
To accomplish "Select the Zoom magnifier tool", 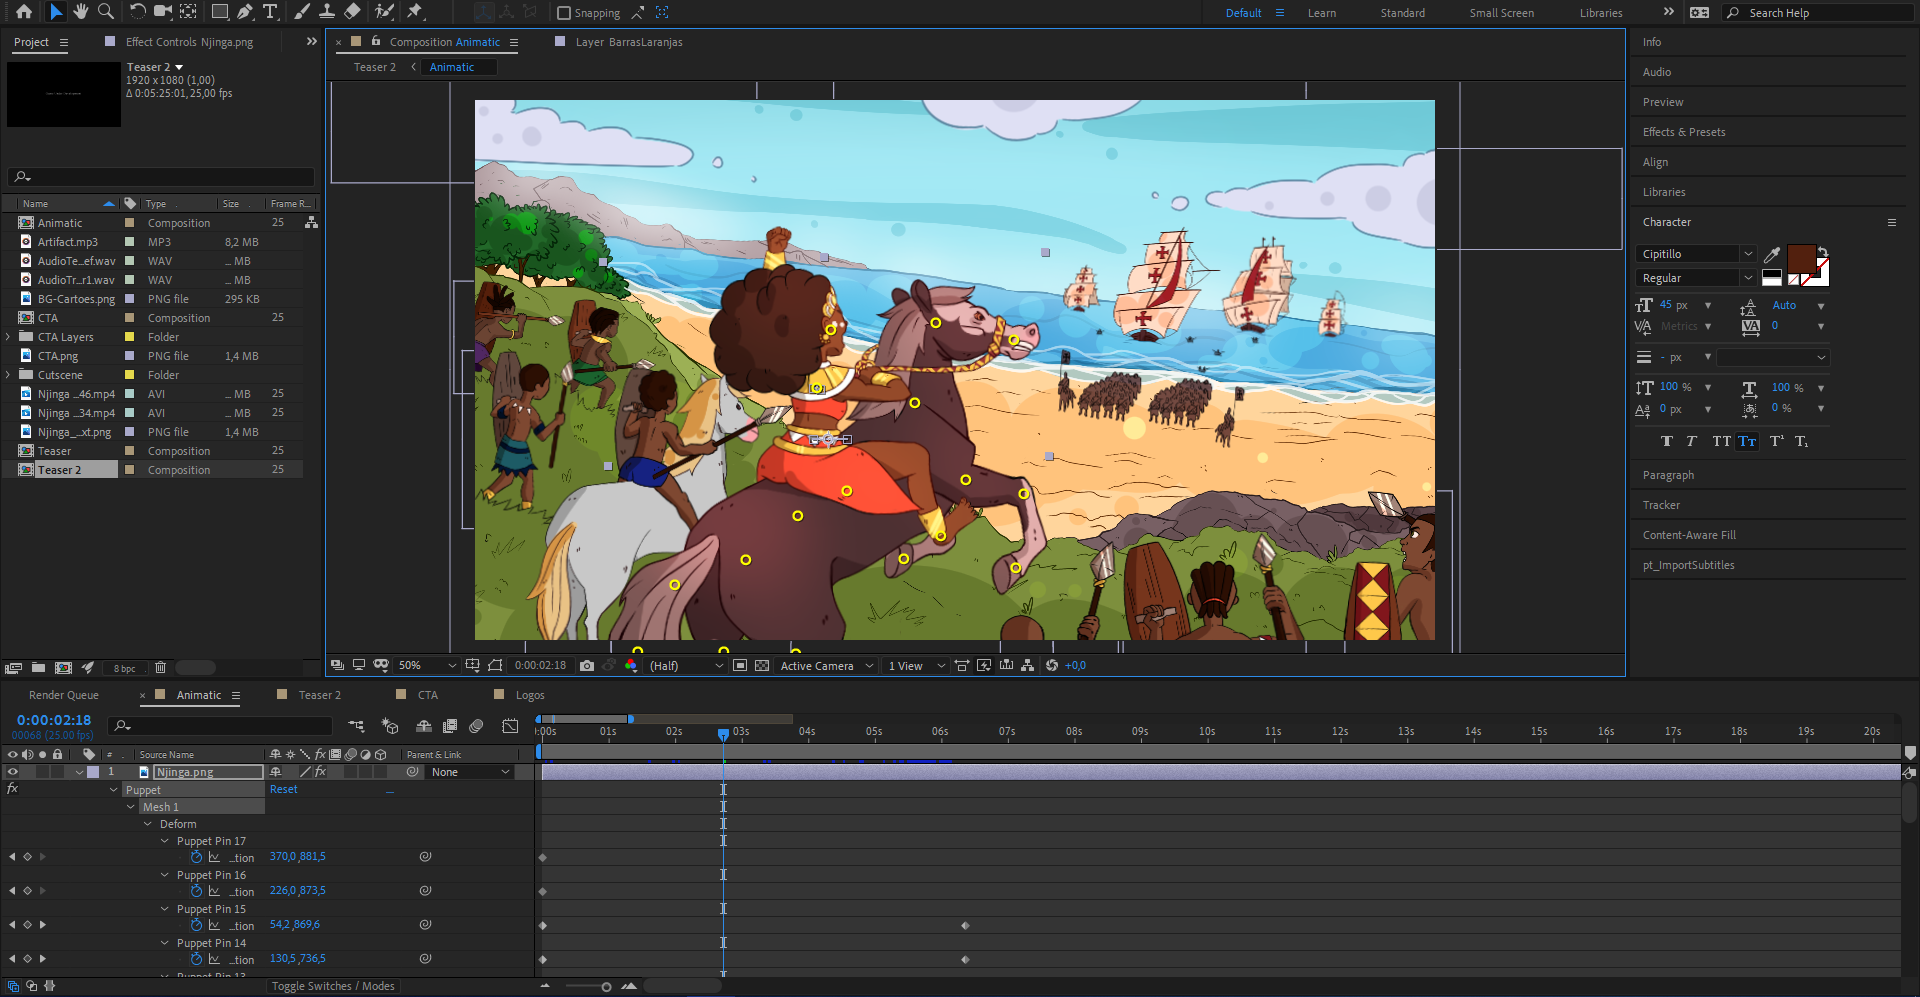I will click(105, 12).
